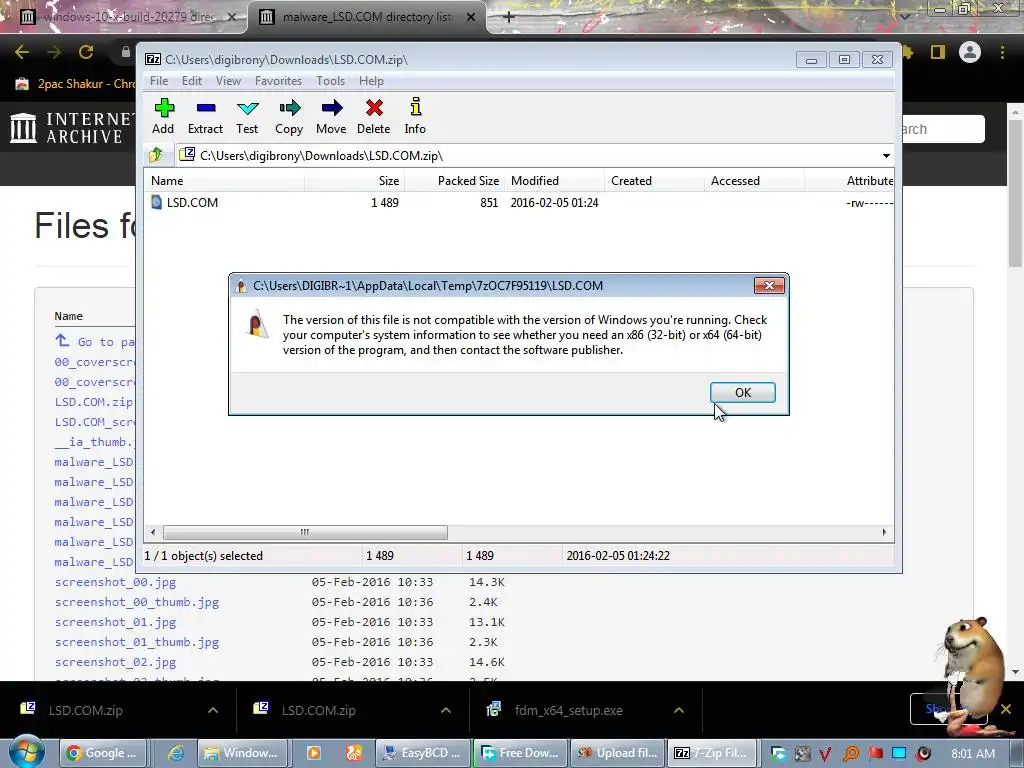Sort by the Size column header
1024x768 pixels.
click(x=355, y=181)
